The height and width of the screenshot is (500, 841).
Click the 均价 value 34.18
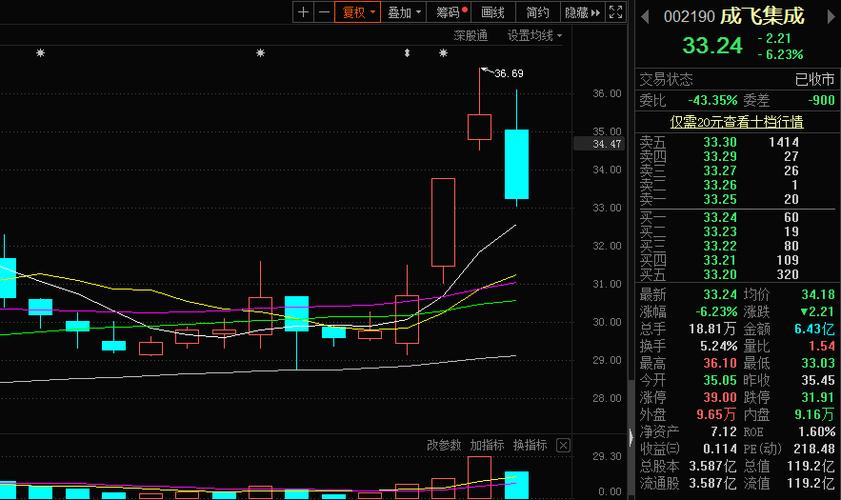pos(818,294)
